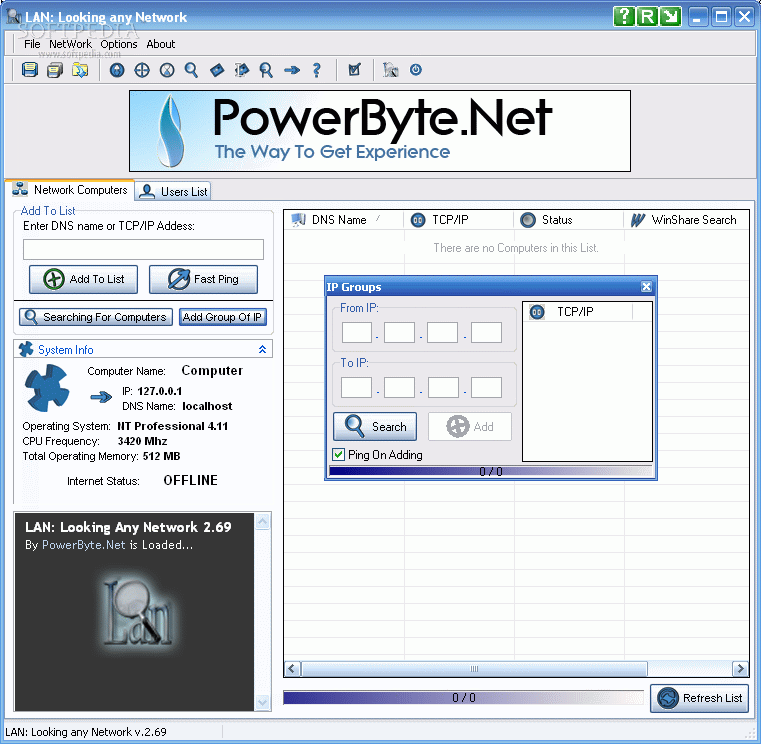Toggle the Ping On Adding checkbox
Image resolution: width=761 pixels, height=744 pixels.
pos(338,455)
